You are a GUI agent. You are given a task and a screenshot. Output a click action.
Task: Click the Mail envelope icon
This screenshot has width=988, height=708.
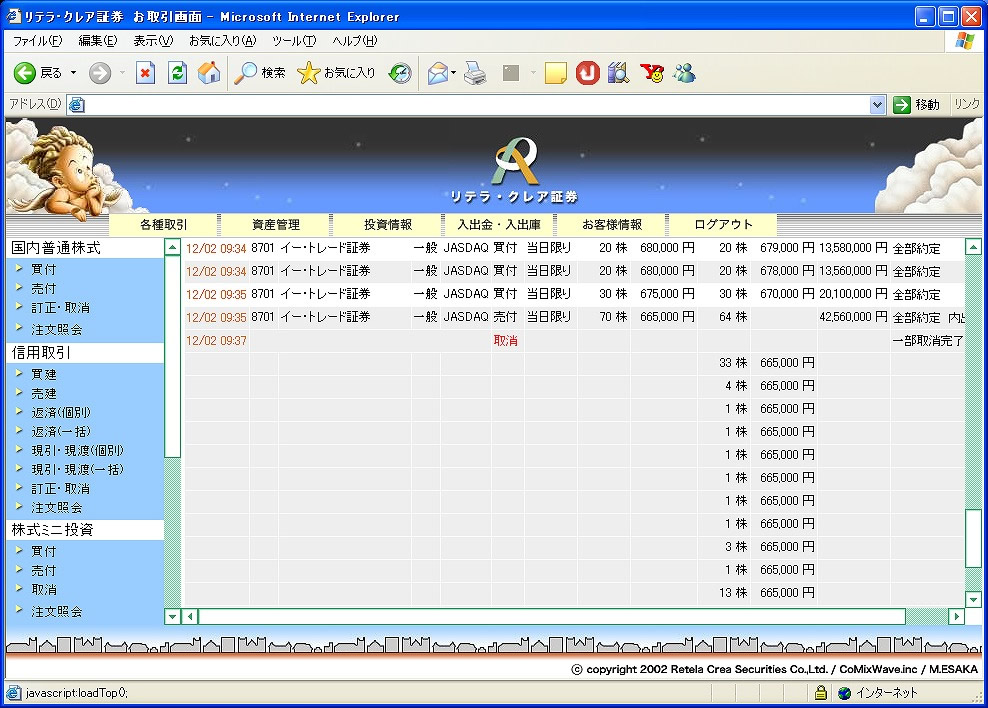pyautogui.click(x=437, y=73)
